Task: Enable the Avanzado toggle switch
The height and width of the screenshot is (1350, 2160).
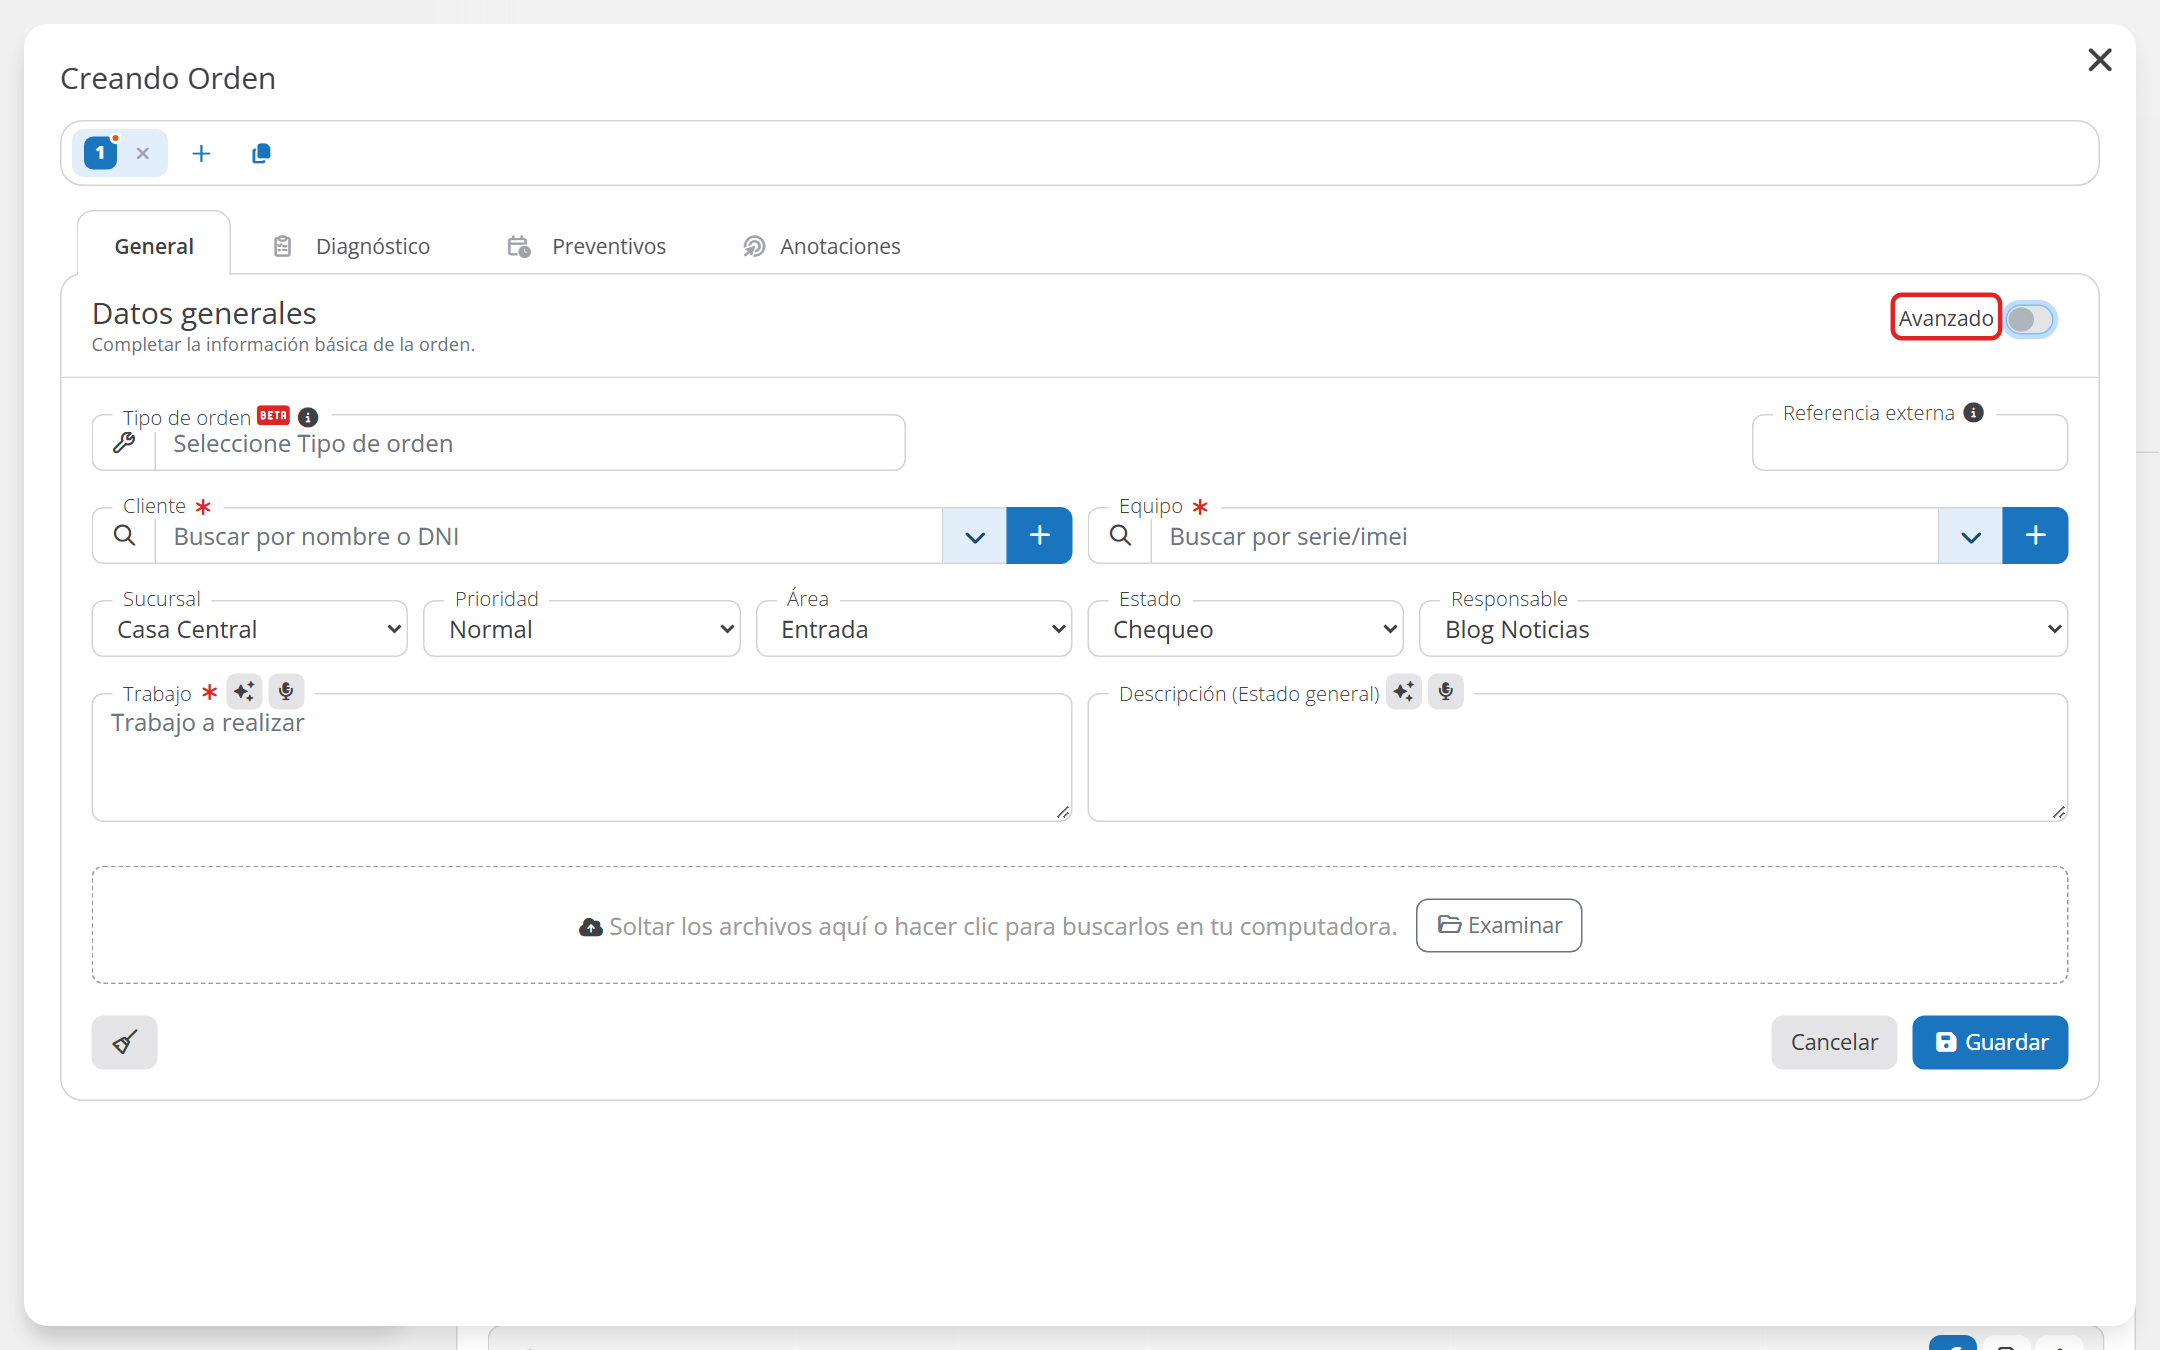Action: pos(2030,319)
